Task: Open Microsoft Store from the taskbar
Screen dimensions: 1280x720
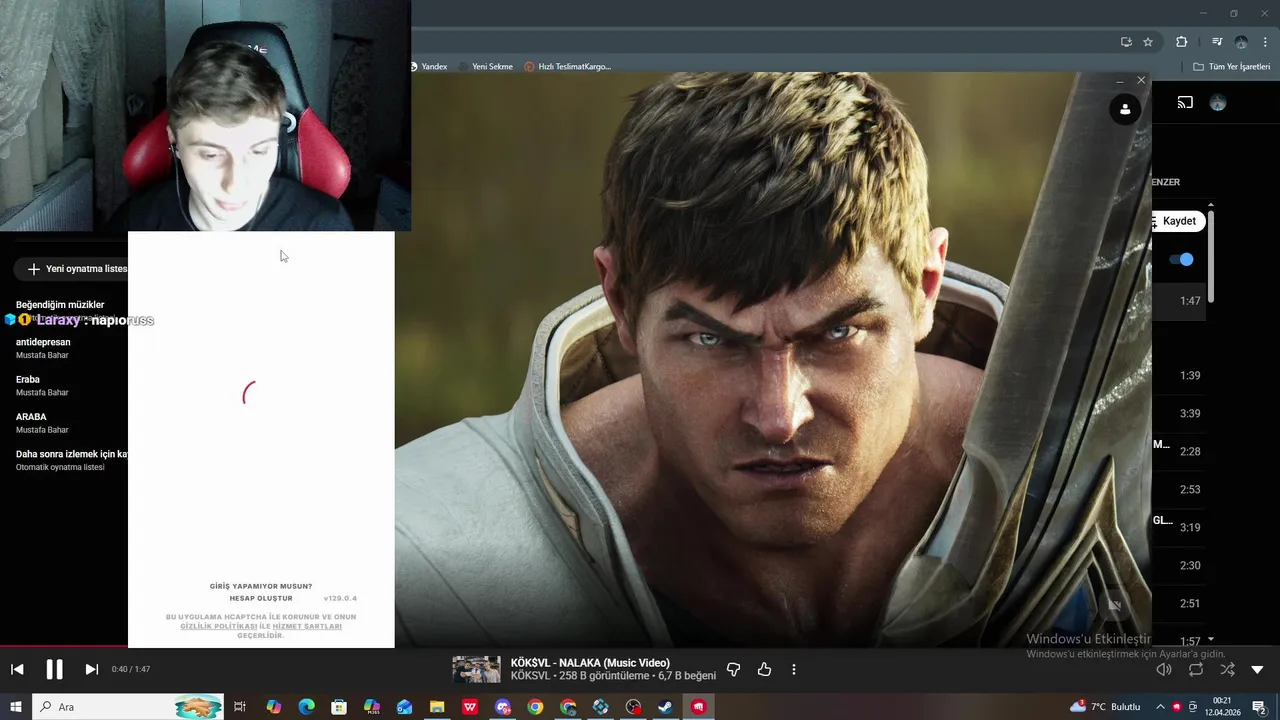Action: pos(339,707)
